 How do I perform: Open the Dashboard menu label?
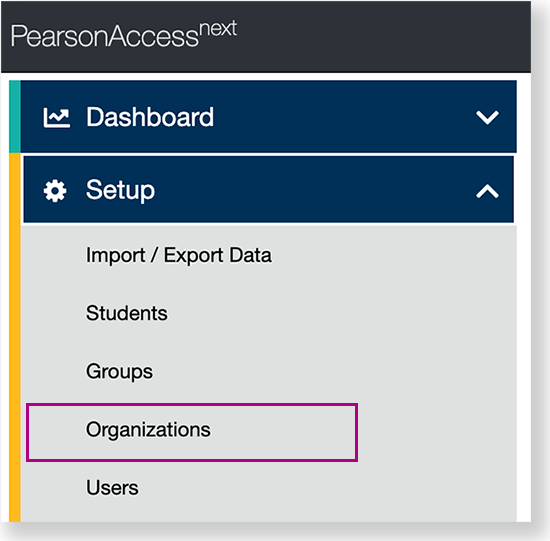[x=150, y=117]
